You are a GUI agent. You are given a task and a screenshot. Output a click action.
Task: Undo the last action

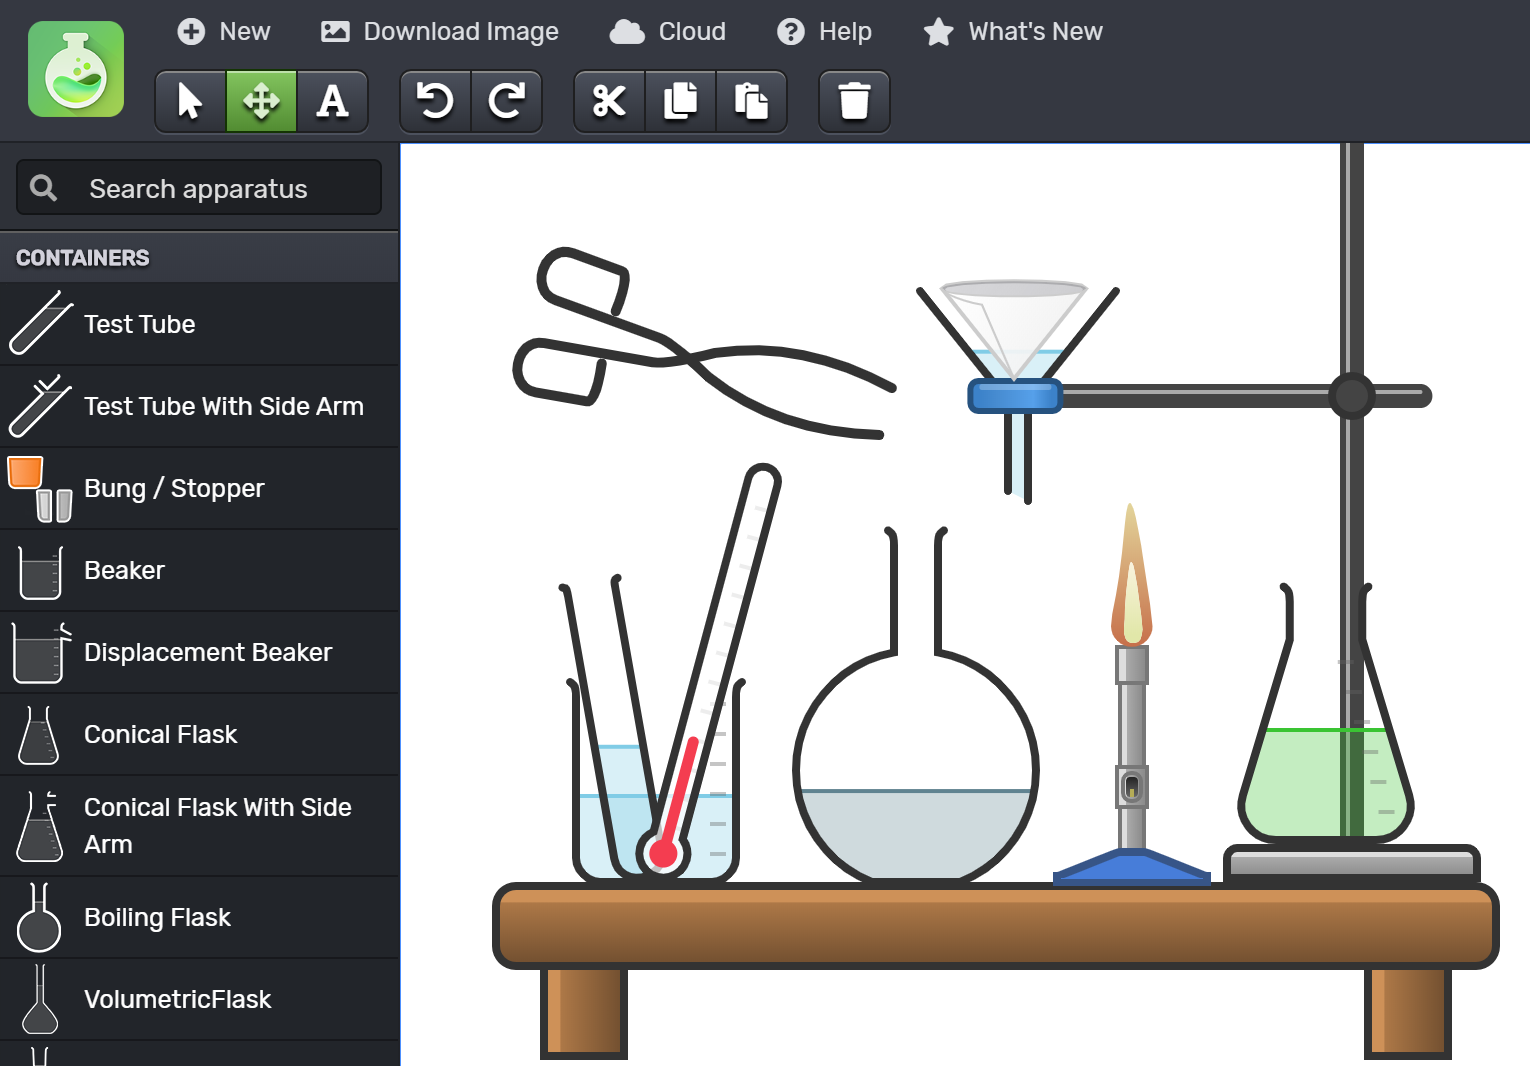(x=435, y=101)
